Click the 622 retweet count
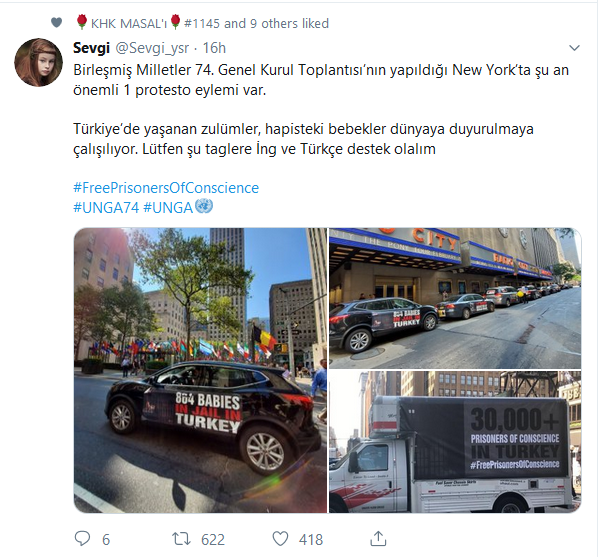This screenshot has height=557, width=605. (213, 539)
